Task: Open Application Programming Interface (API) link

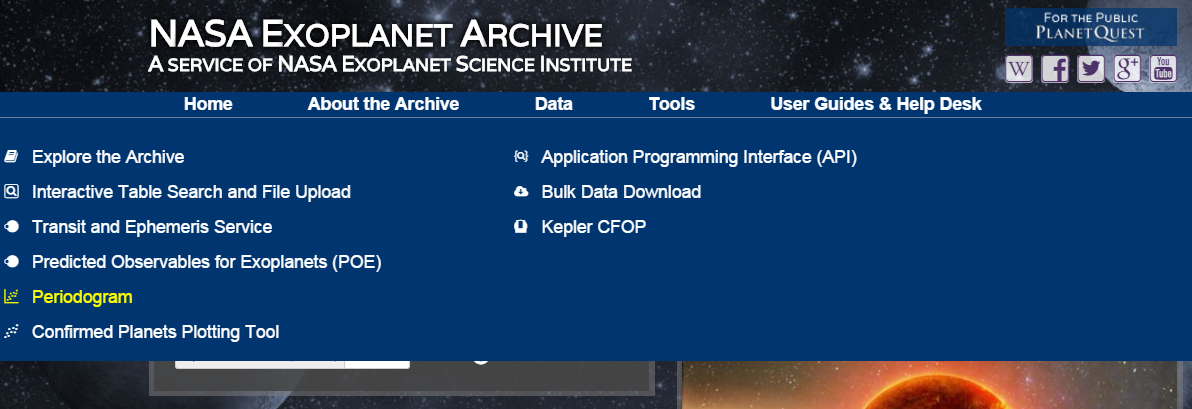Action: (x=699, y=157)
